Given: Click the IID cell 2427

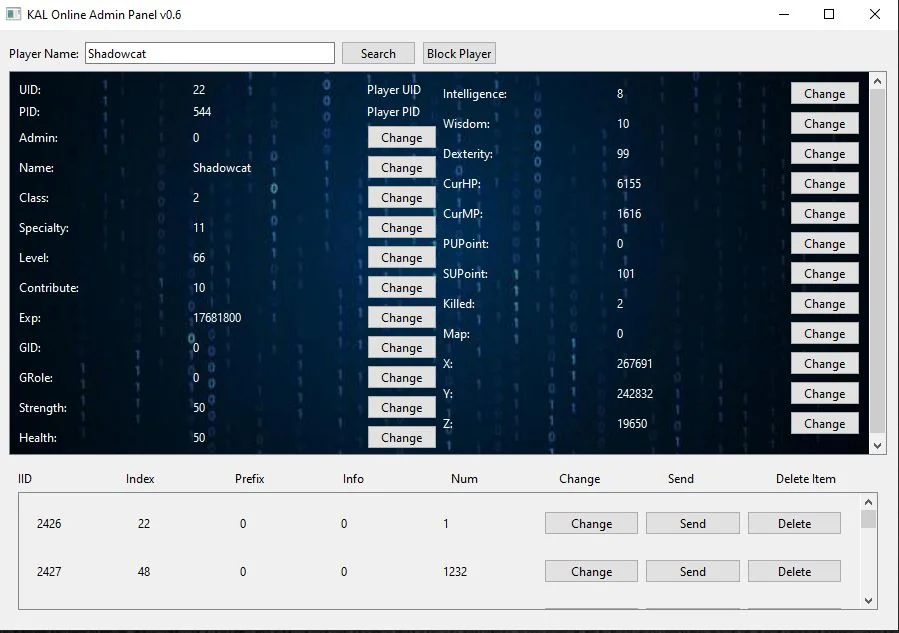Looking at the screenshot, I should [x=49, y=572].
